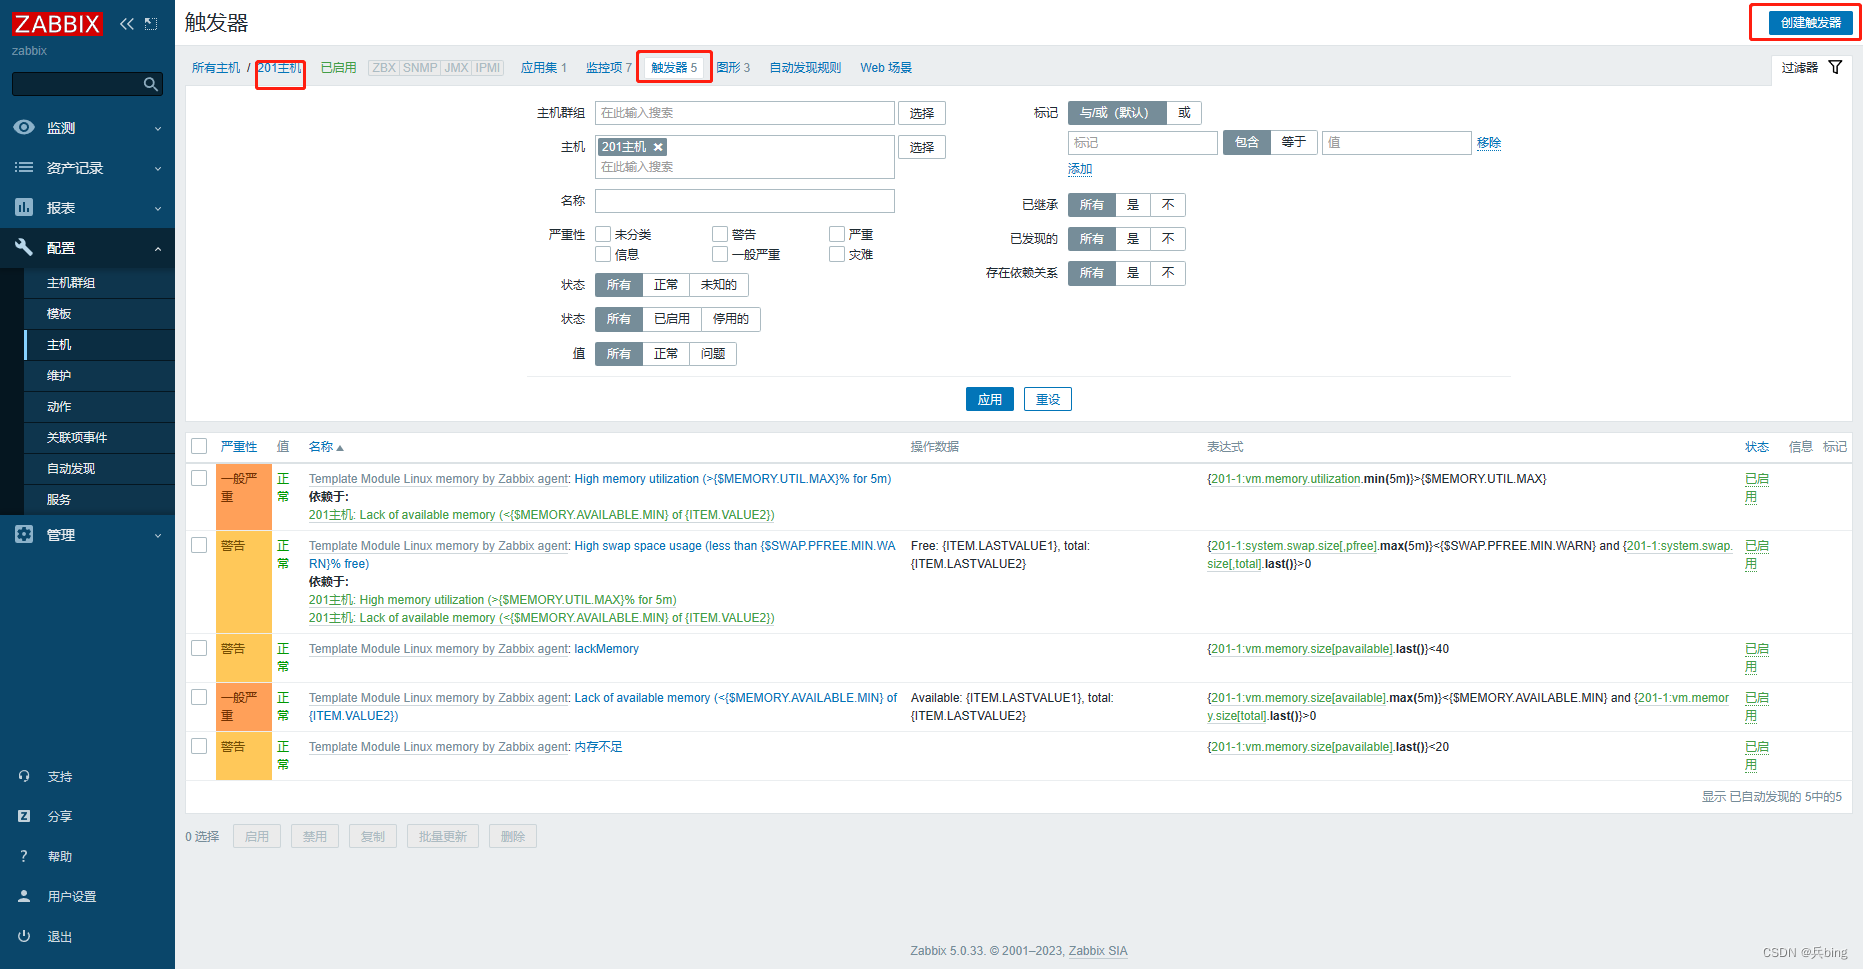Click the wrench icon for 配置
This screenshot has width=1863, height=969.
[x=24, y=247]
